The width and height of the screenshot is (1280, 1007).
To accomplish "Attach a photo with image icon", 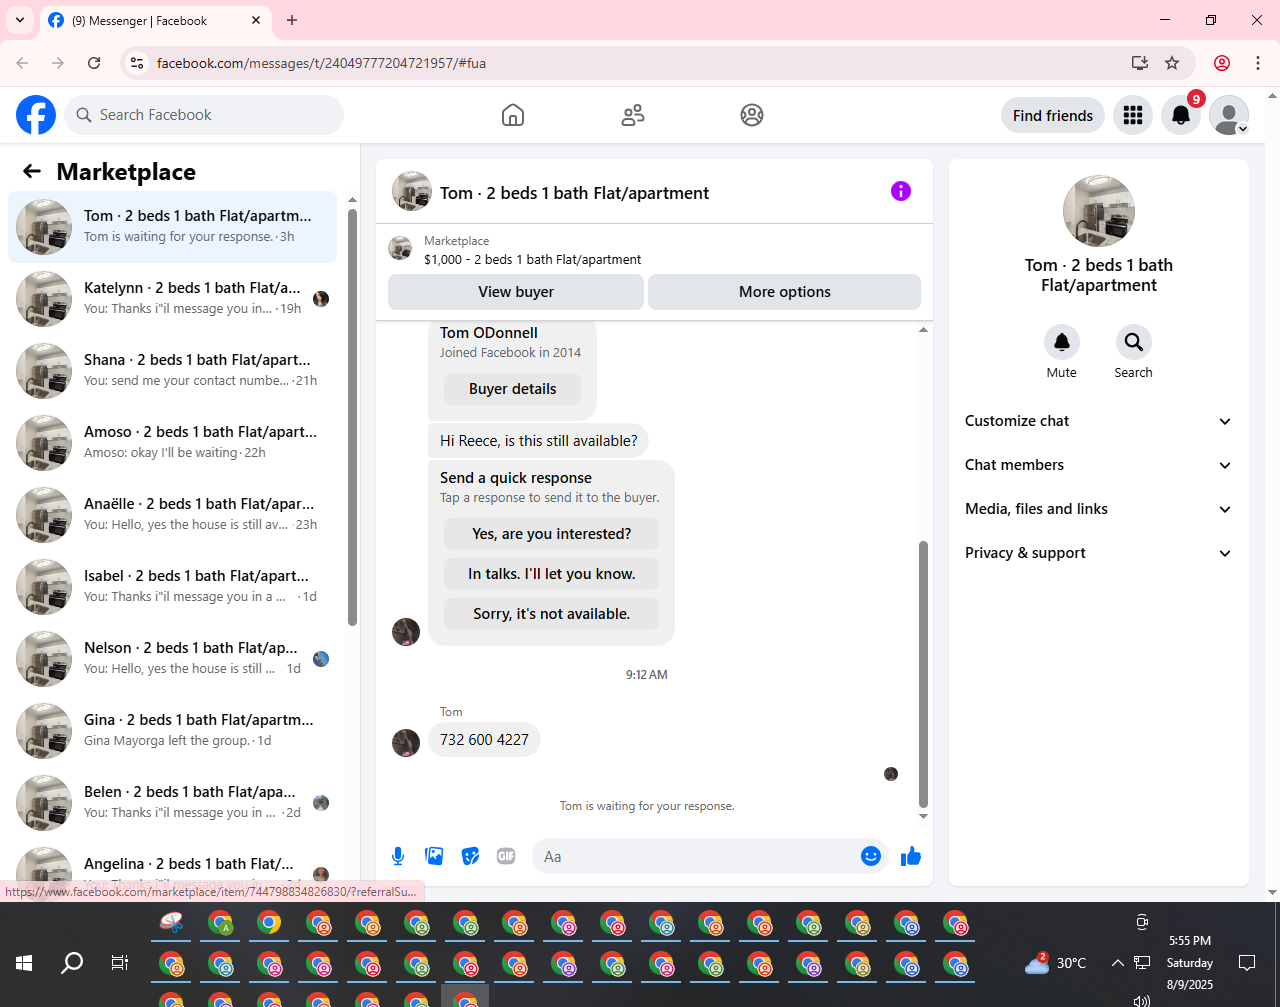I will pos(434,856).
